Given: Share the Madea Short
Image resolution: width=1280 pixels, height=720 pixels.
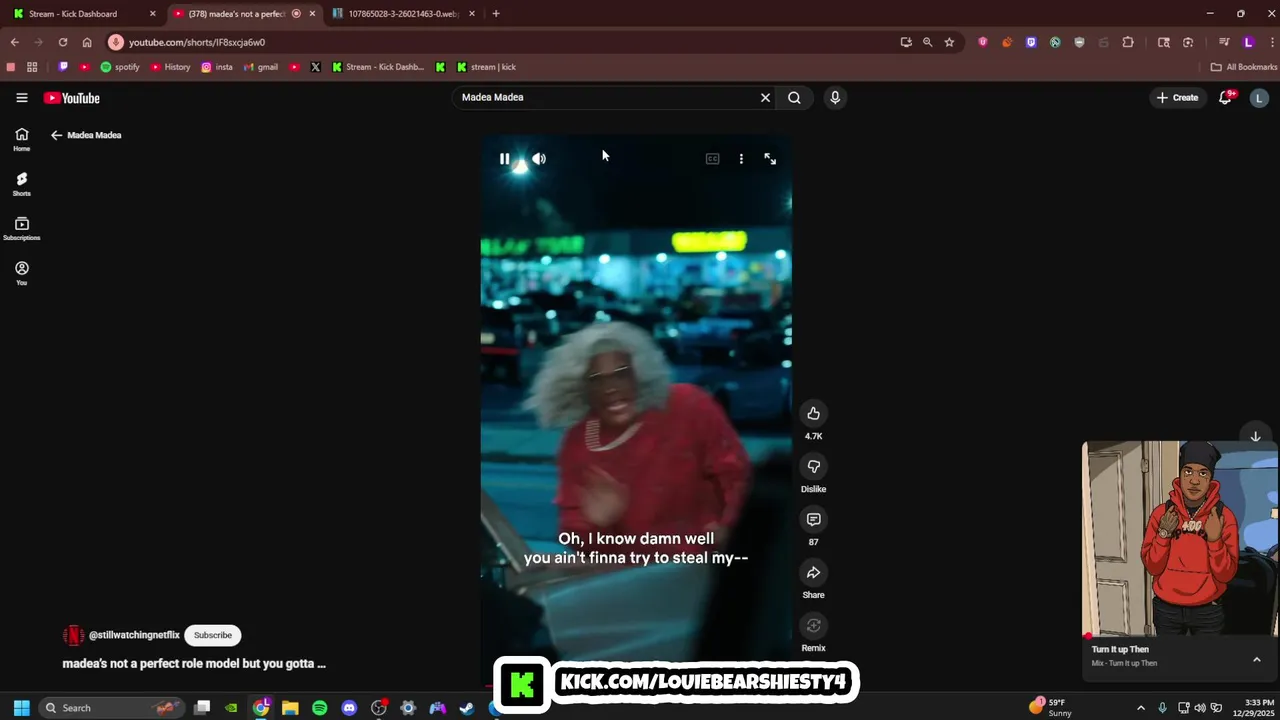Looking at the screenshot, I should coord(813,572).
